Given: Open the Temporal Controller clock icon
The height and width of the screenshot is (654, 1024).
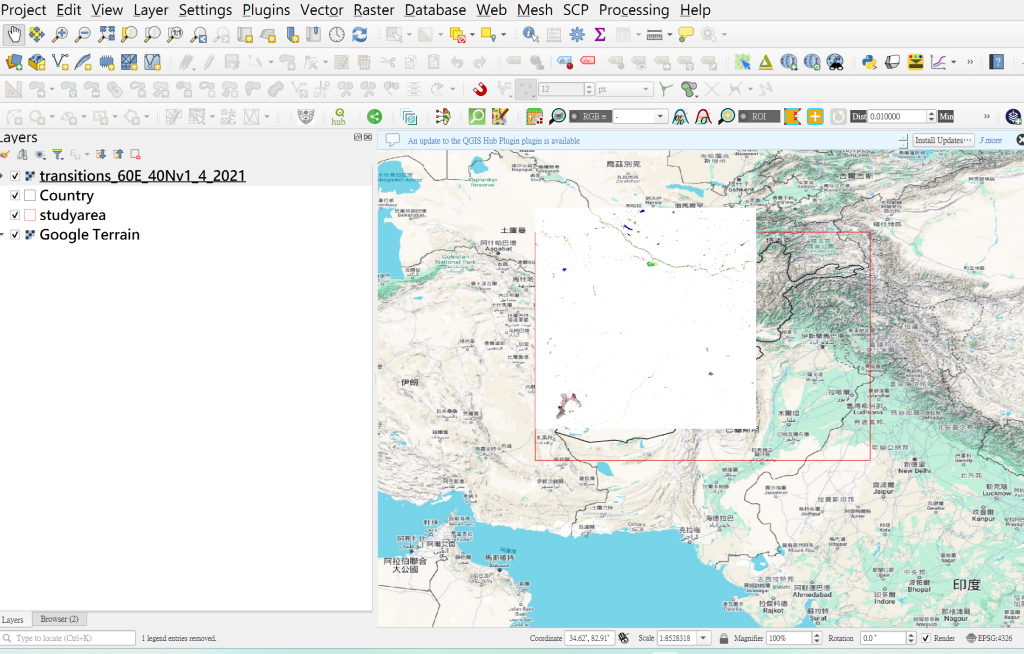Looking at the screenshot, I should [x=336, y=34].
